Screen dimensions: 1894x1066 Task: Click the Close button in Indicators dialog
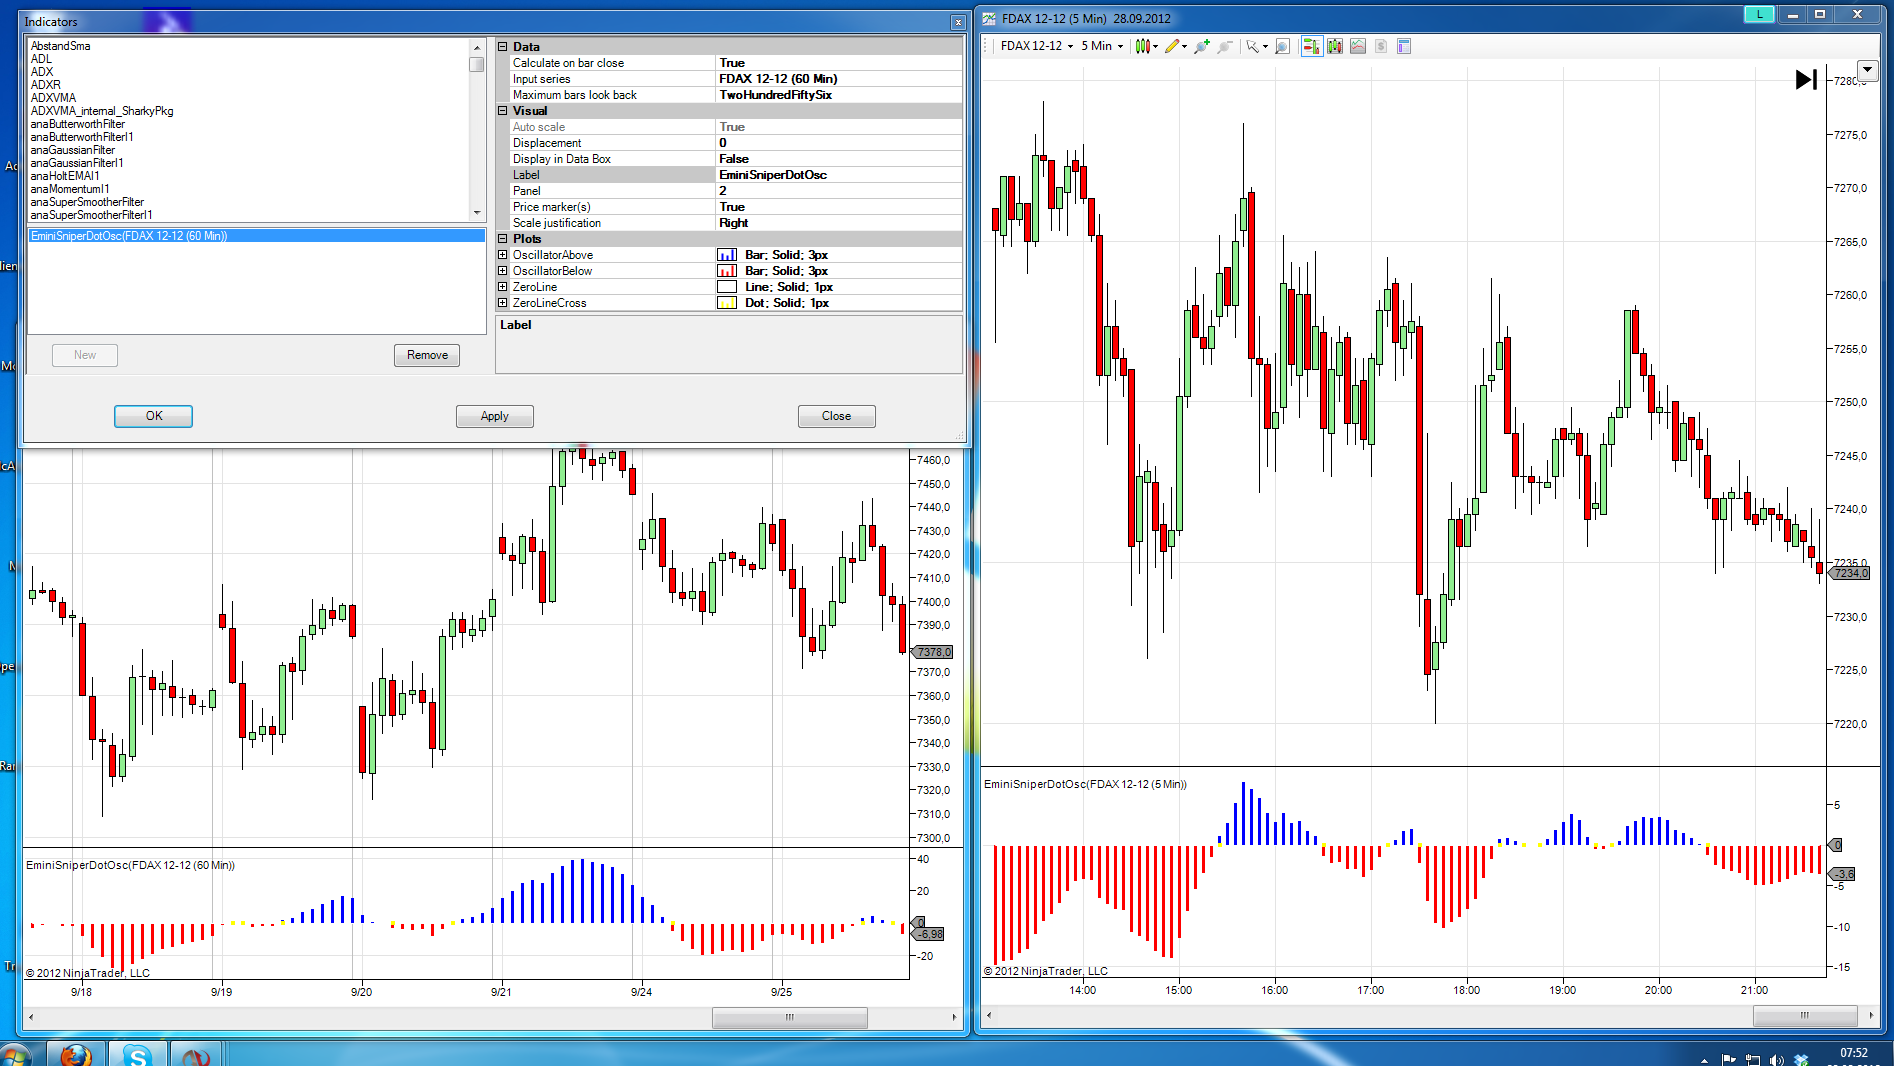coord(836,416)
